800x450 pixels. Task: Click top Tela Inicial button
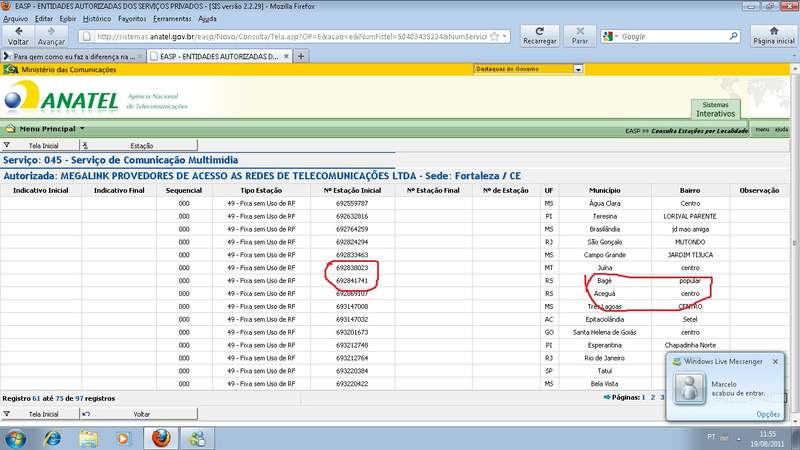click(x=40, y=145)
